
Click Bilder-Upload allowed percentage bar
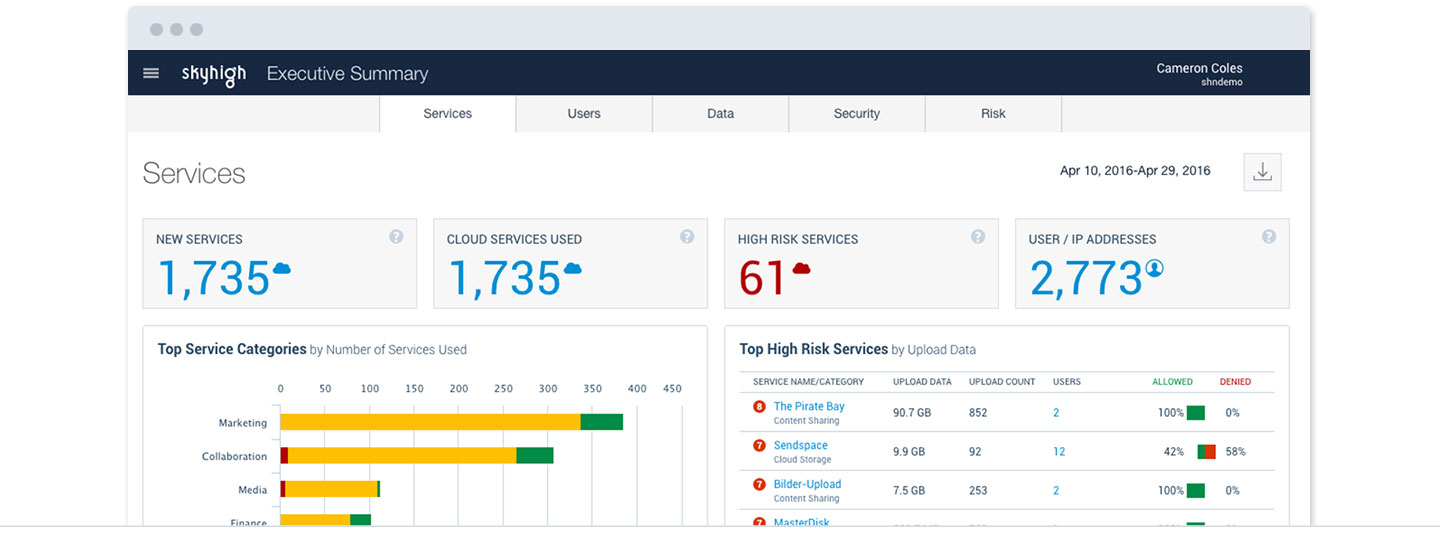1196,490
